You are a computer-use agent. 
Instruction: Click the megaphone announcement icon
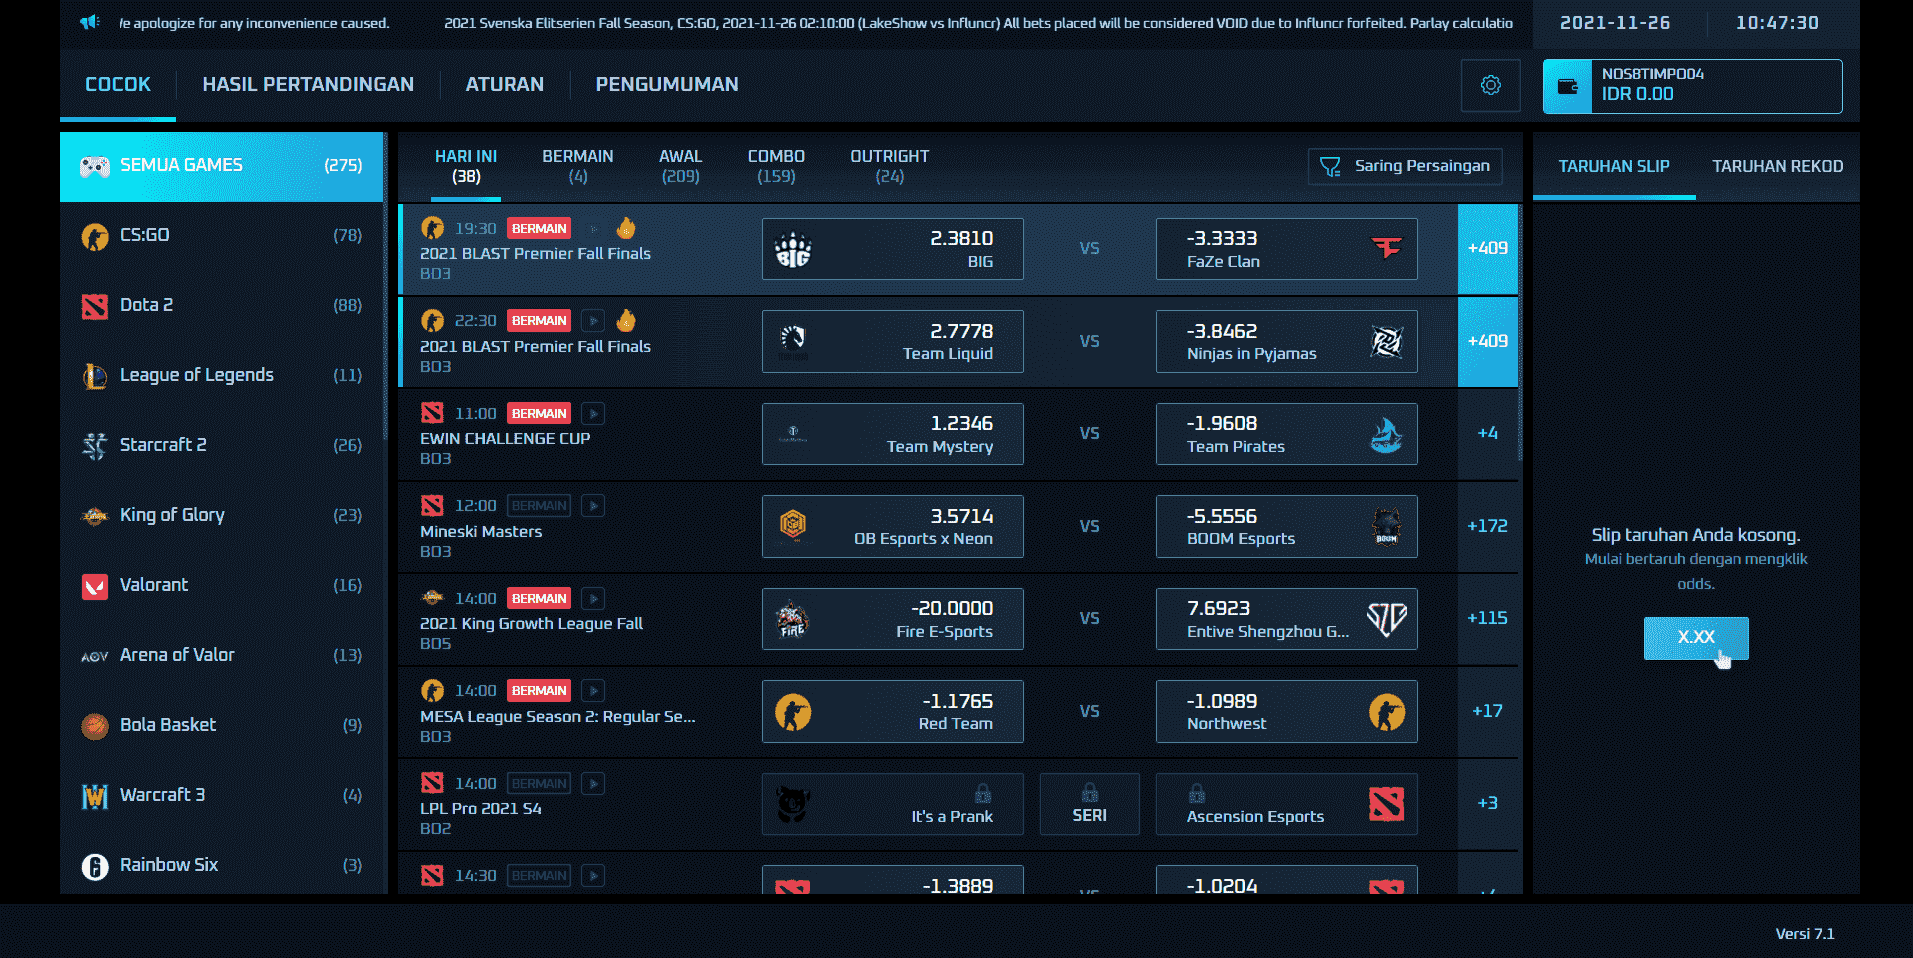click(x=90, y=21)
